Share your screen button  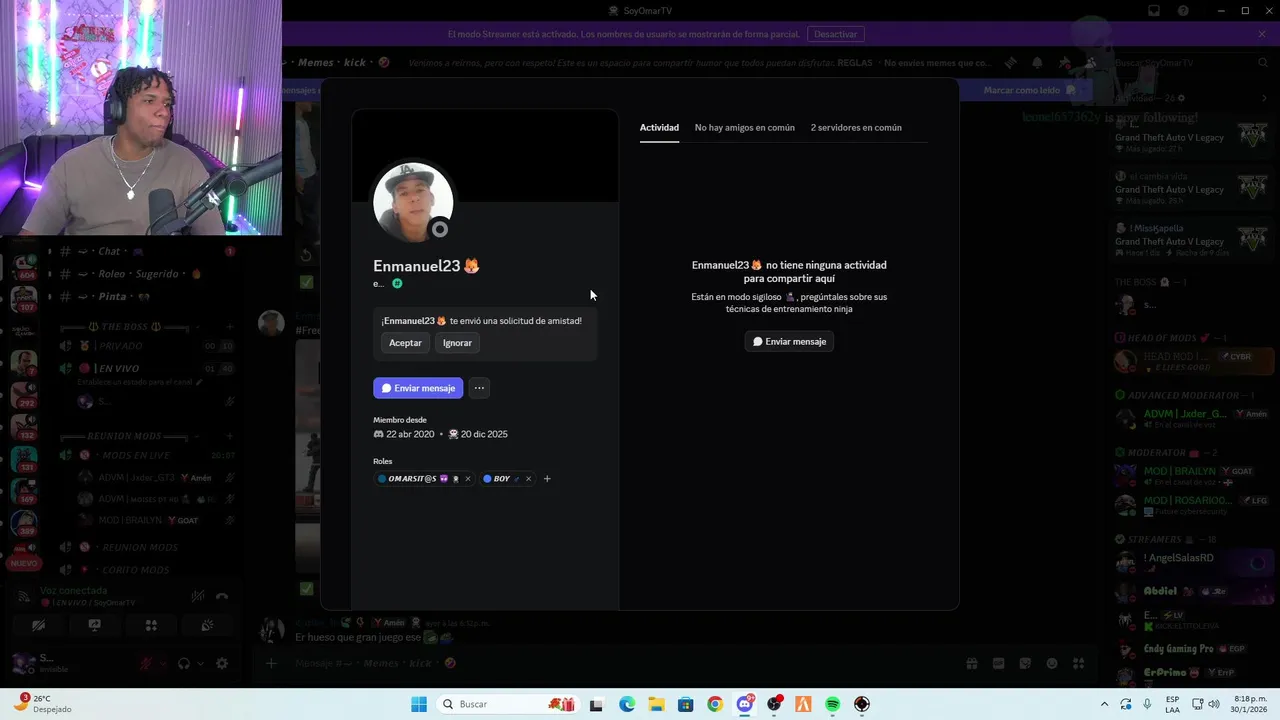tap(94, 626)
